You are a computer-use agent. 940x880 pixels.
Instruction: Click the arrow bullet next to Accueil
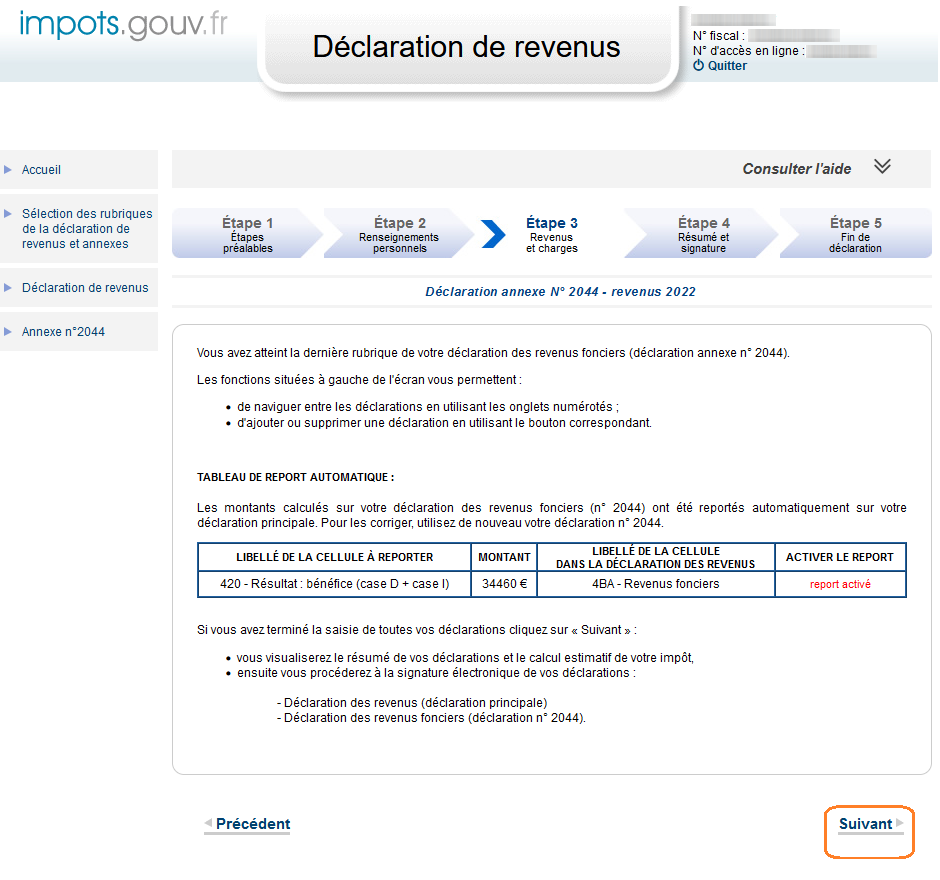coord(9,170)
